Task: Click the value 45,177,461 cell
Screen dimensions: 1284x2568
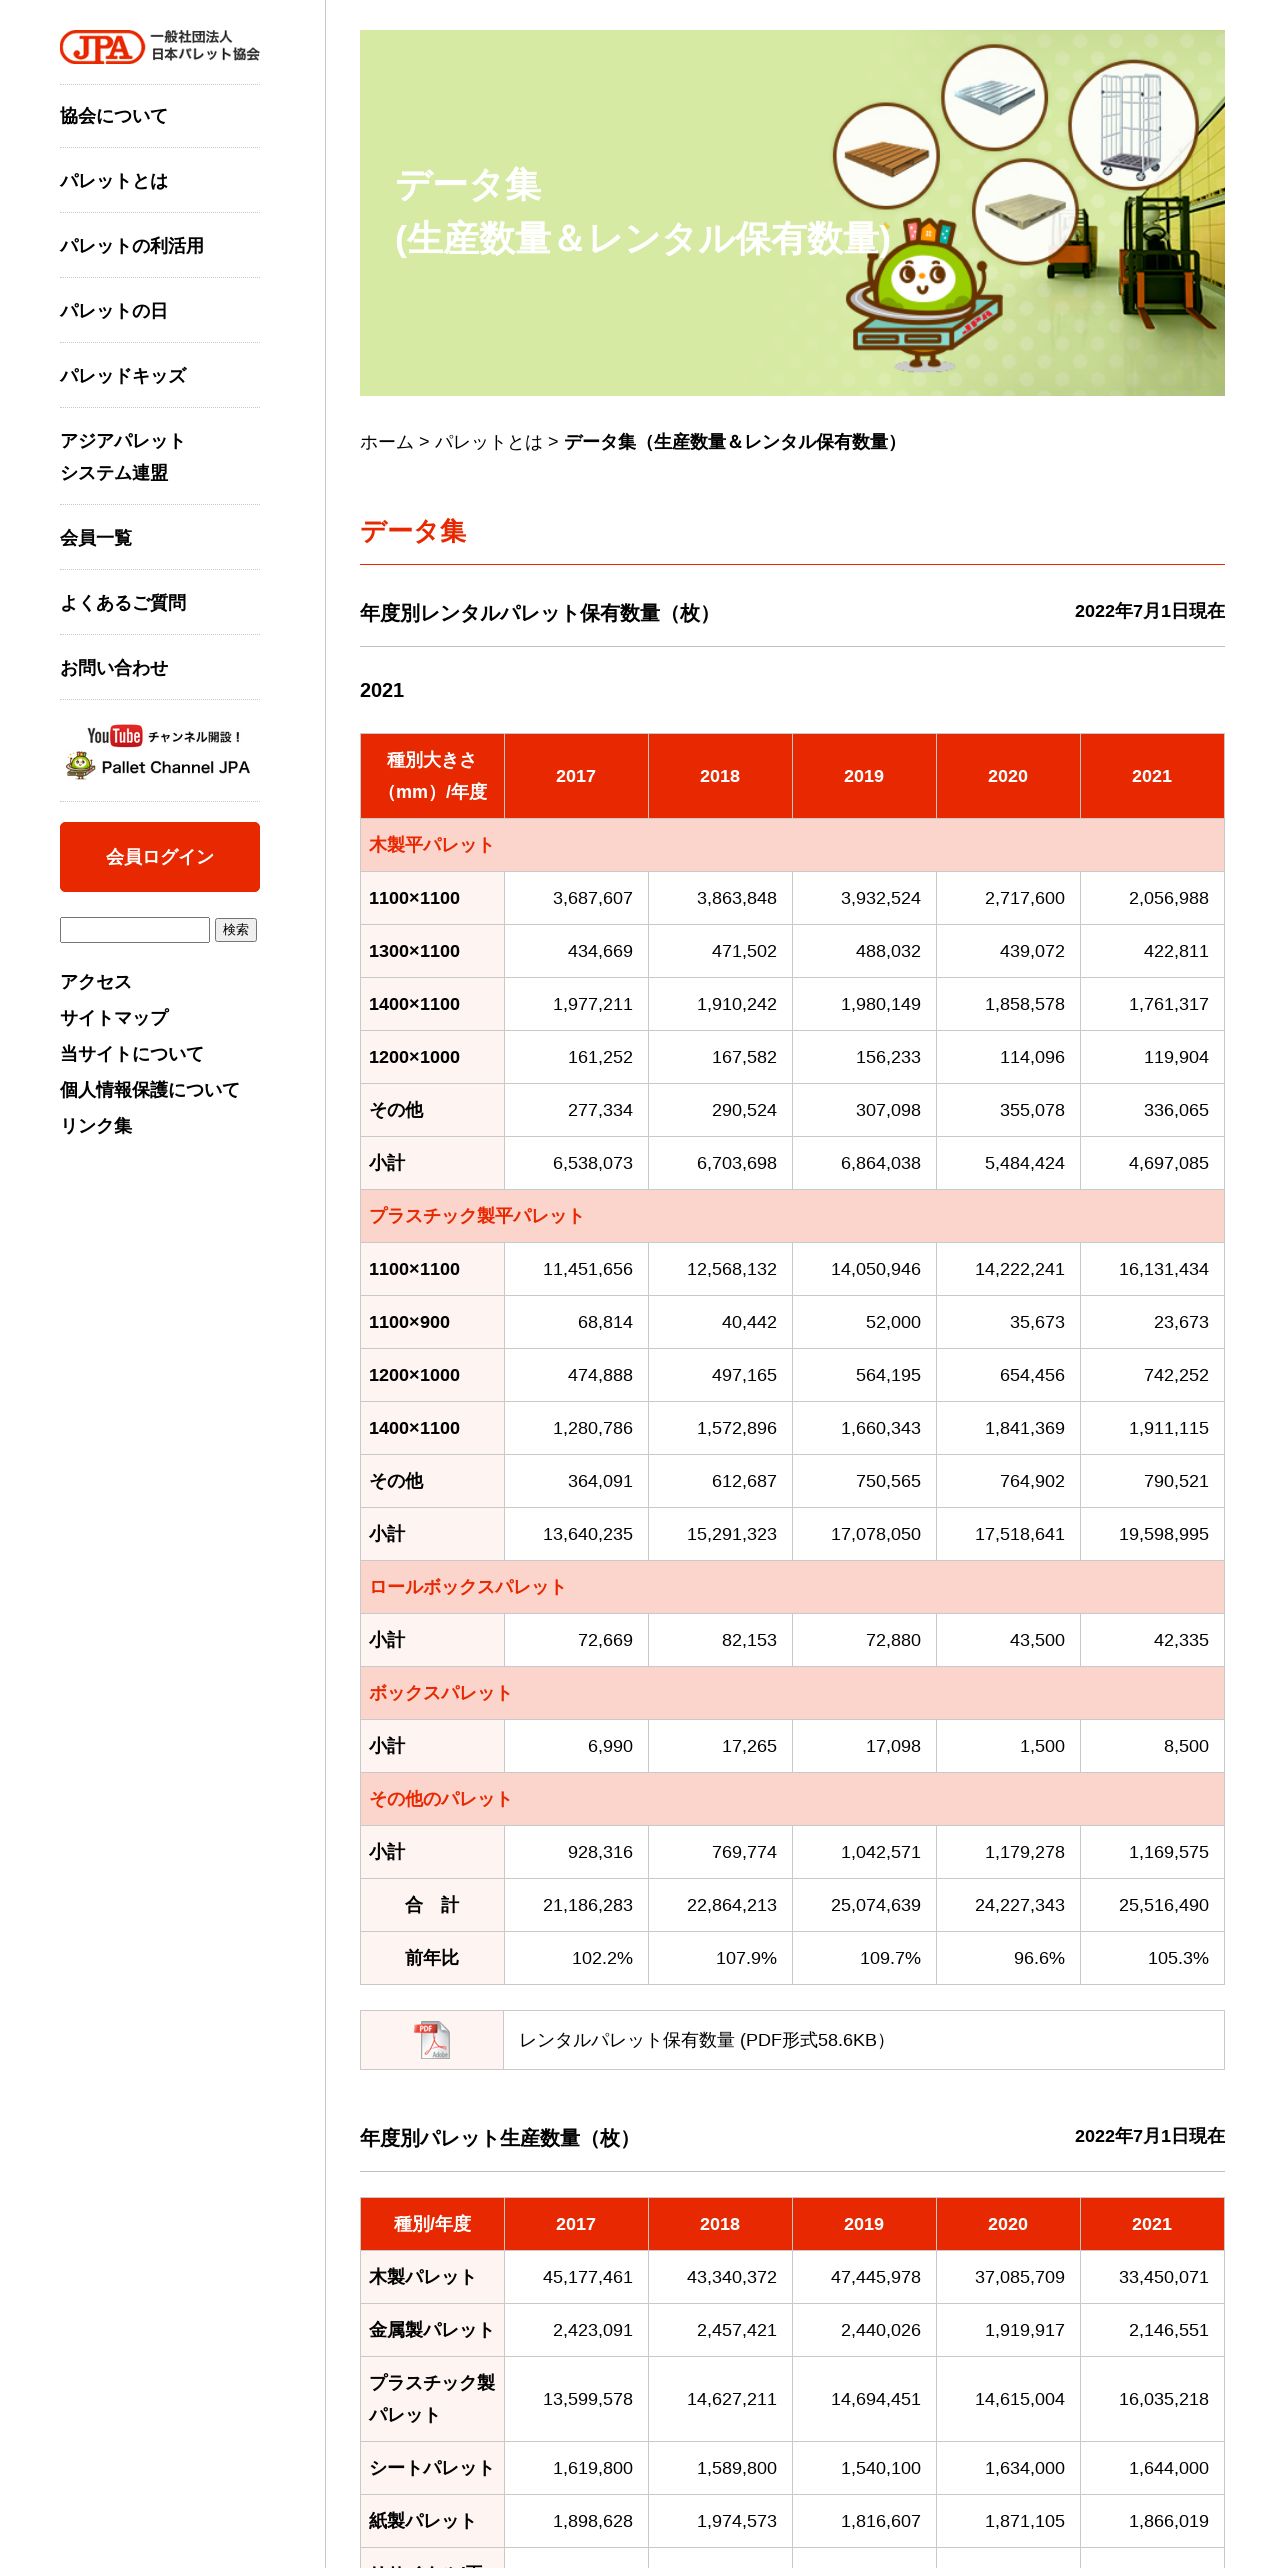Action: click(x=576, y=2277)
